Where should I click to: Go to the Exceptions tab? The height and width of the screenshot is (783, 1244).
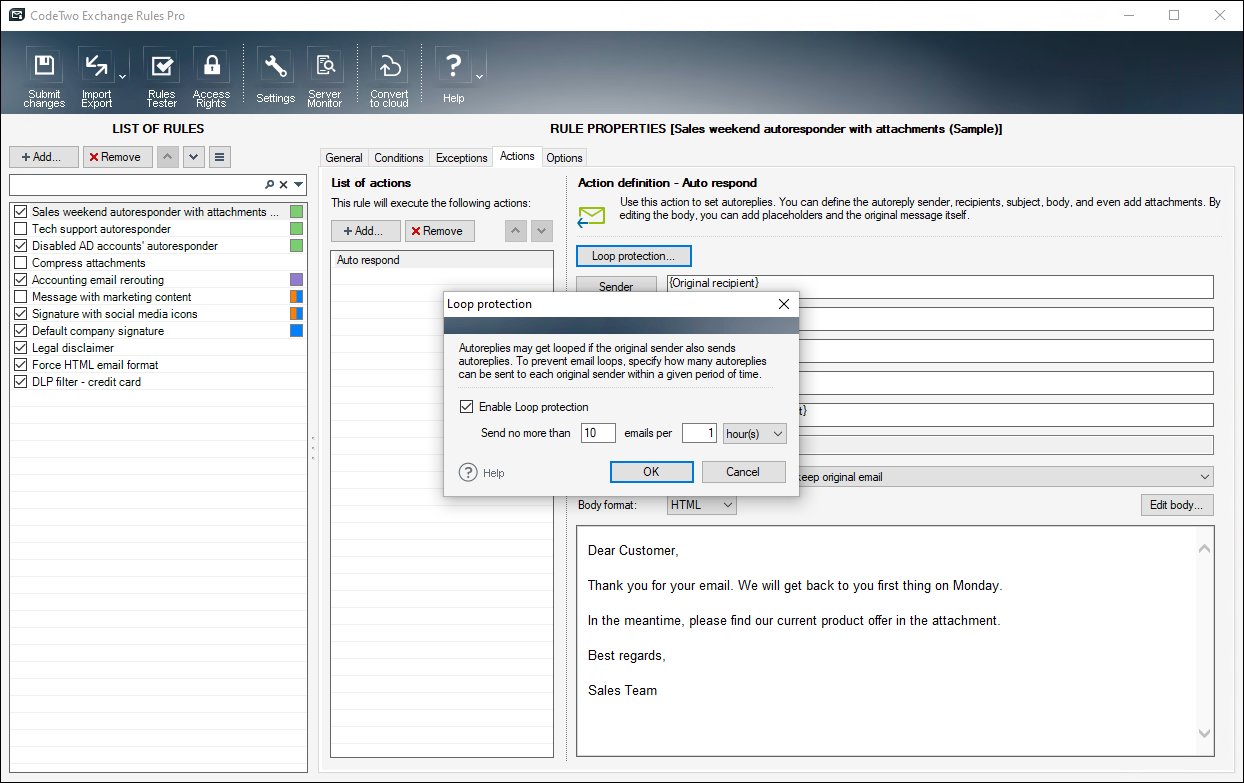(x=462, y=158)
